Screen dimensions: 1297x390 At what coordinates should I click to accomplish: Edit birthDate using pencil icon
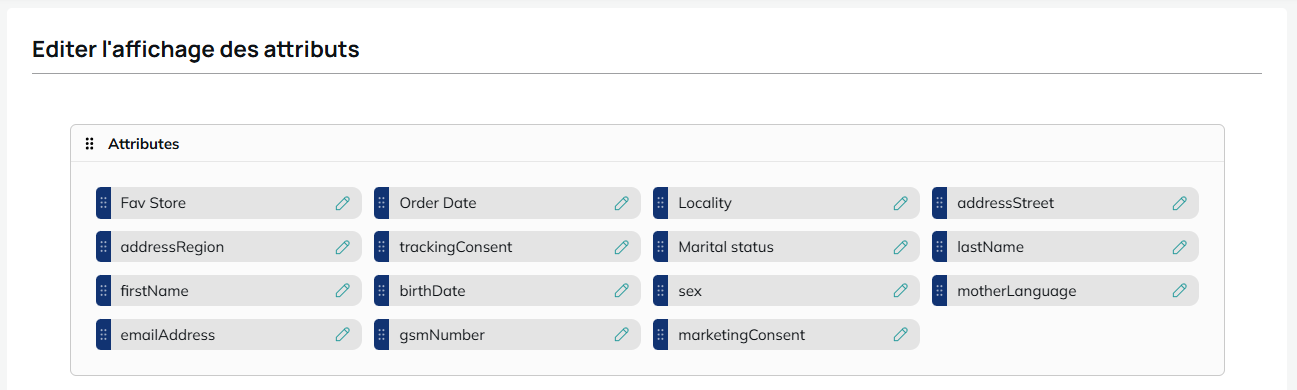point(622,291)
